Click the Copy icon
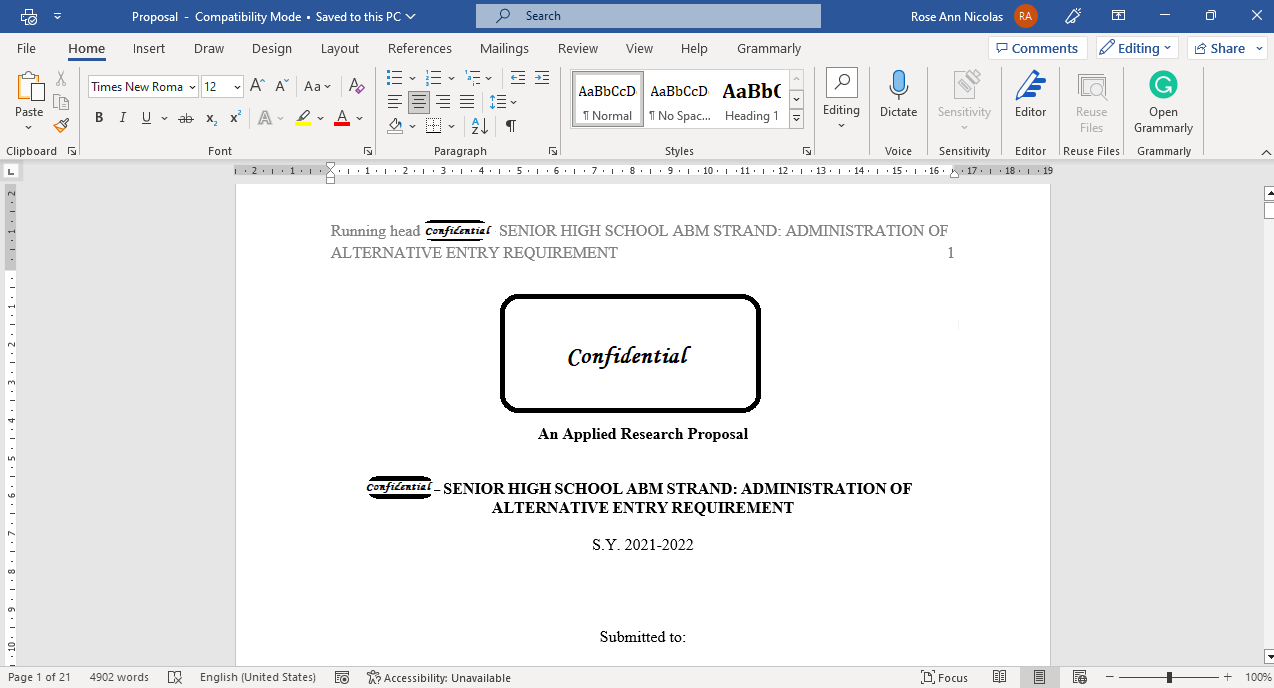 point(61,102)
